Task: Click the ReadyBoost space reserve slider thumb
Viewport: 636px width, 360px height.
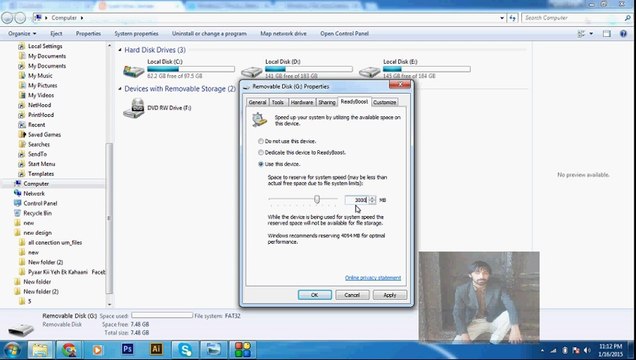Action: coord(317,199)
